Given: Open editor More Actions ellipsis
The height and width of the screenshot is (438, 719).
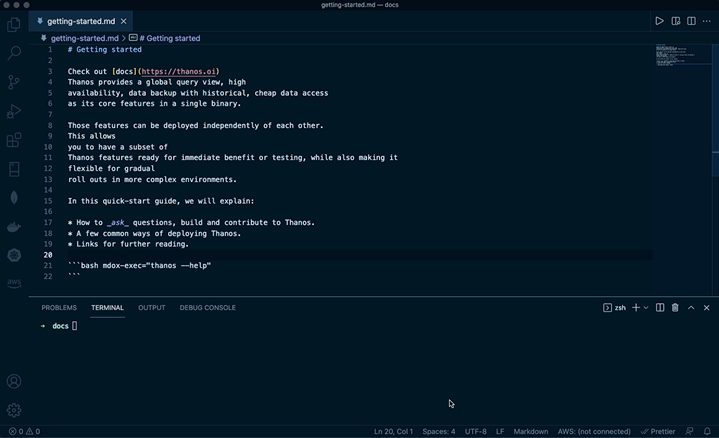Looking at the screenshot, I should pos(707,21).
